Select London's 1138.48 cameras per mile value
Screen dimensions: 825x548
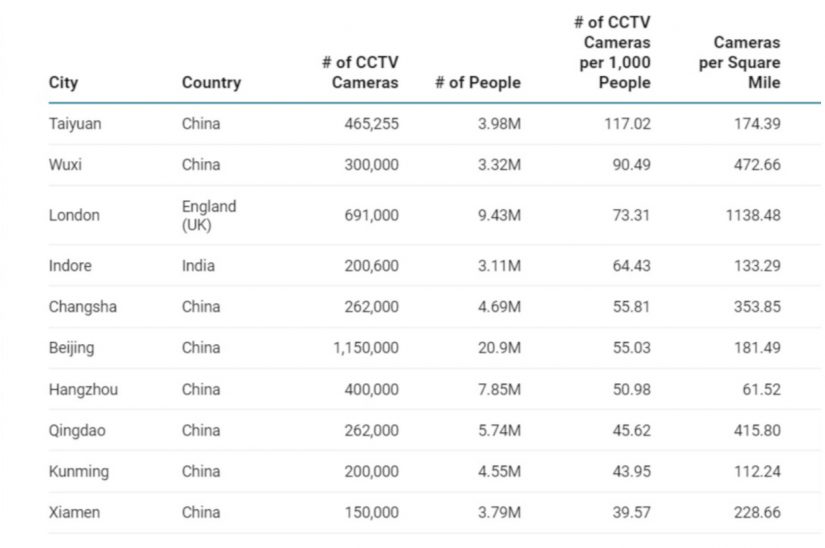click(x=753, y=215)
